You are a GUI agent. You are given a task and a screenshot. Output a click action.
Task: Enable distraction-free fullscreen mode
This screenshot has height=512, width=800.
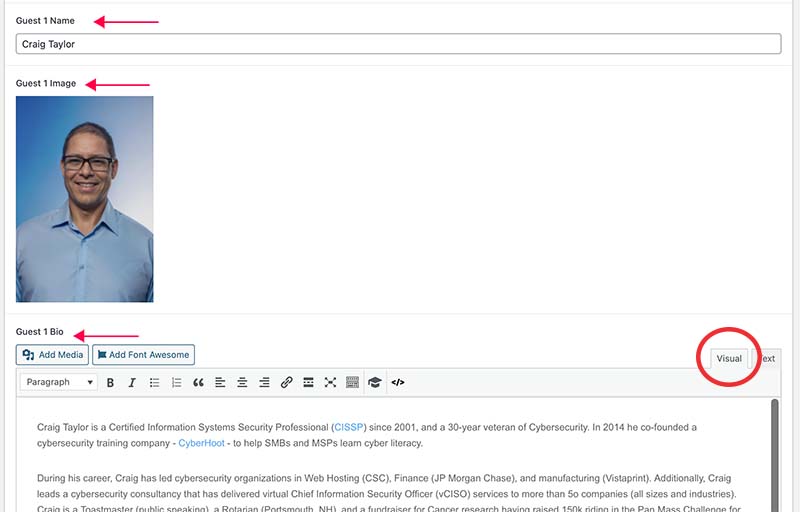coord(330,382)
